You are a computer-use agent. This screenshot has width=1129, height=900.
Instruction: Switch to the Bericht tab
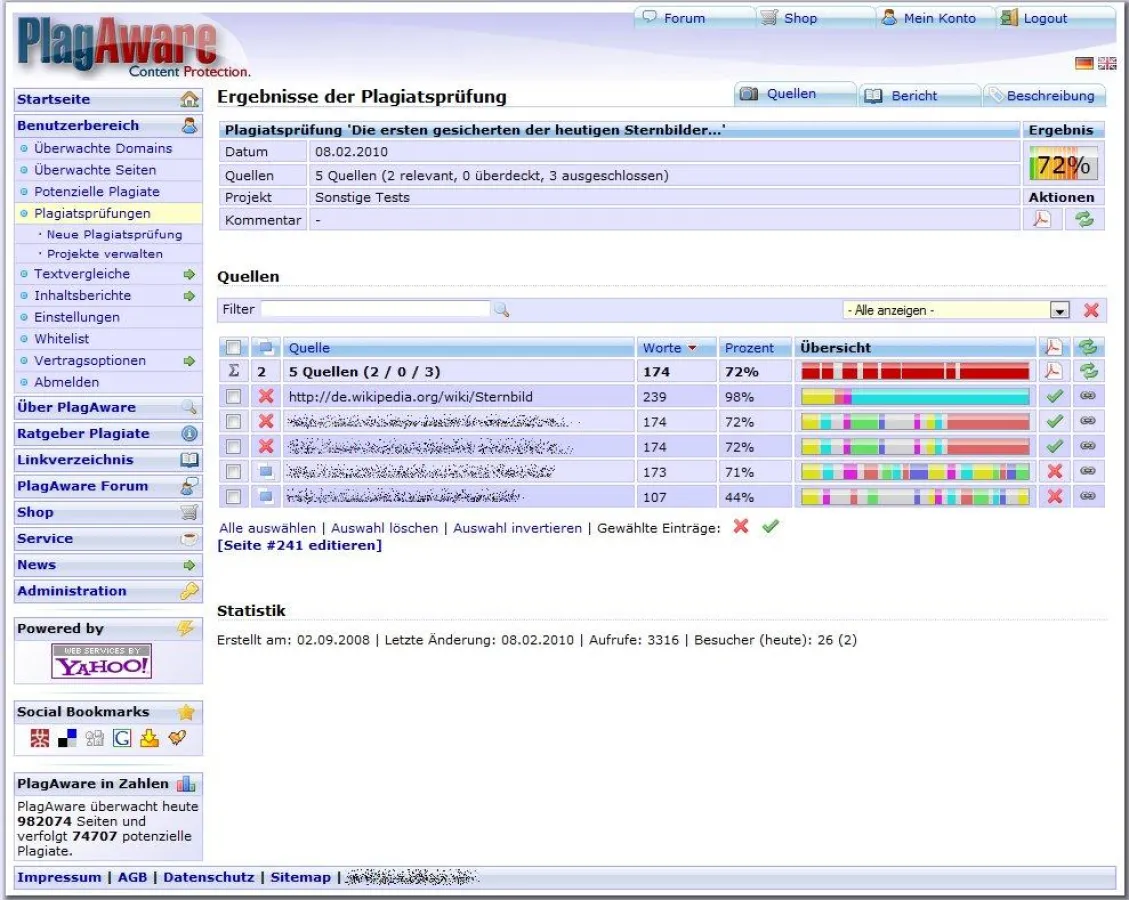pos(919,95)
